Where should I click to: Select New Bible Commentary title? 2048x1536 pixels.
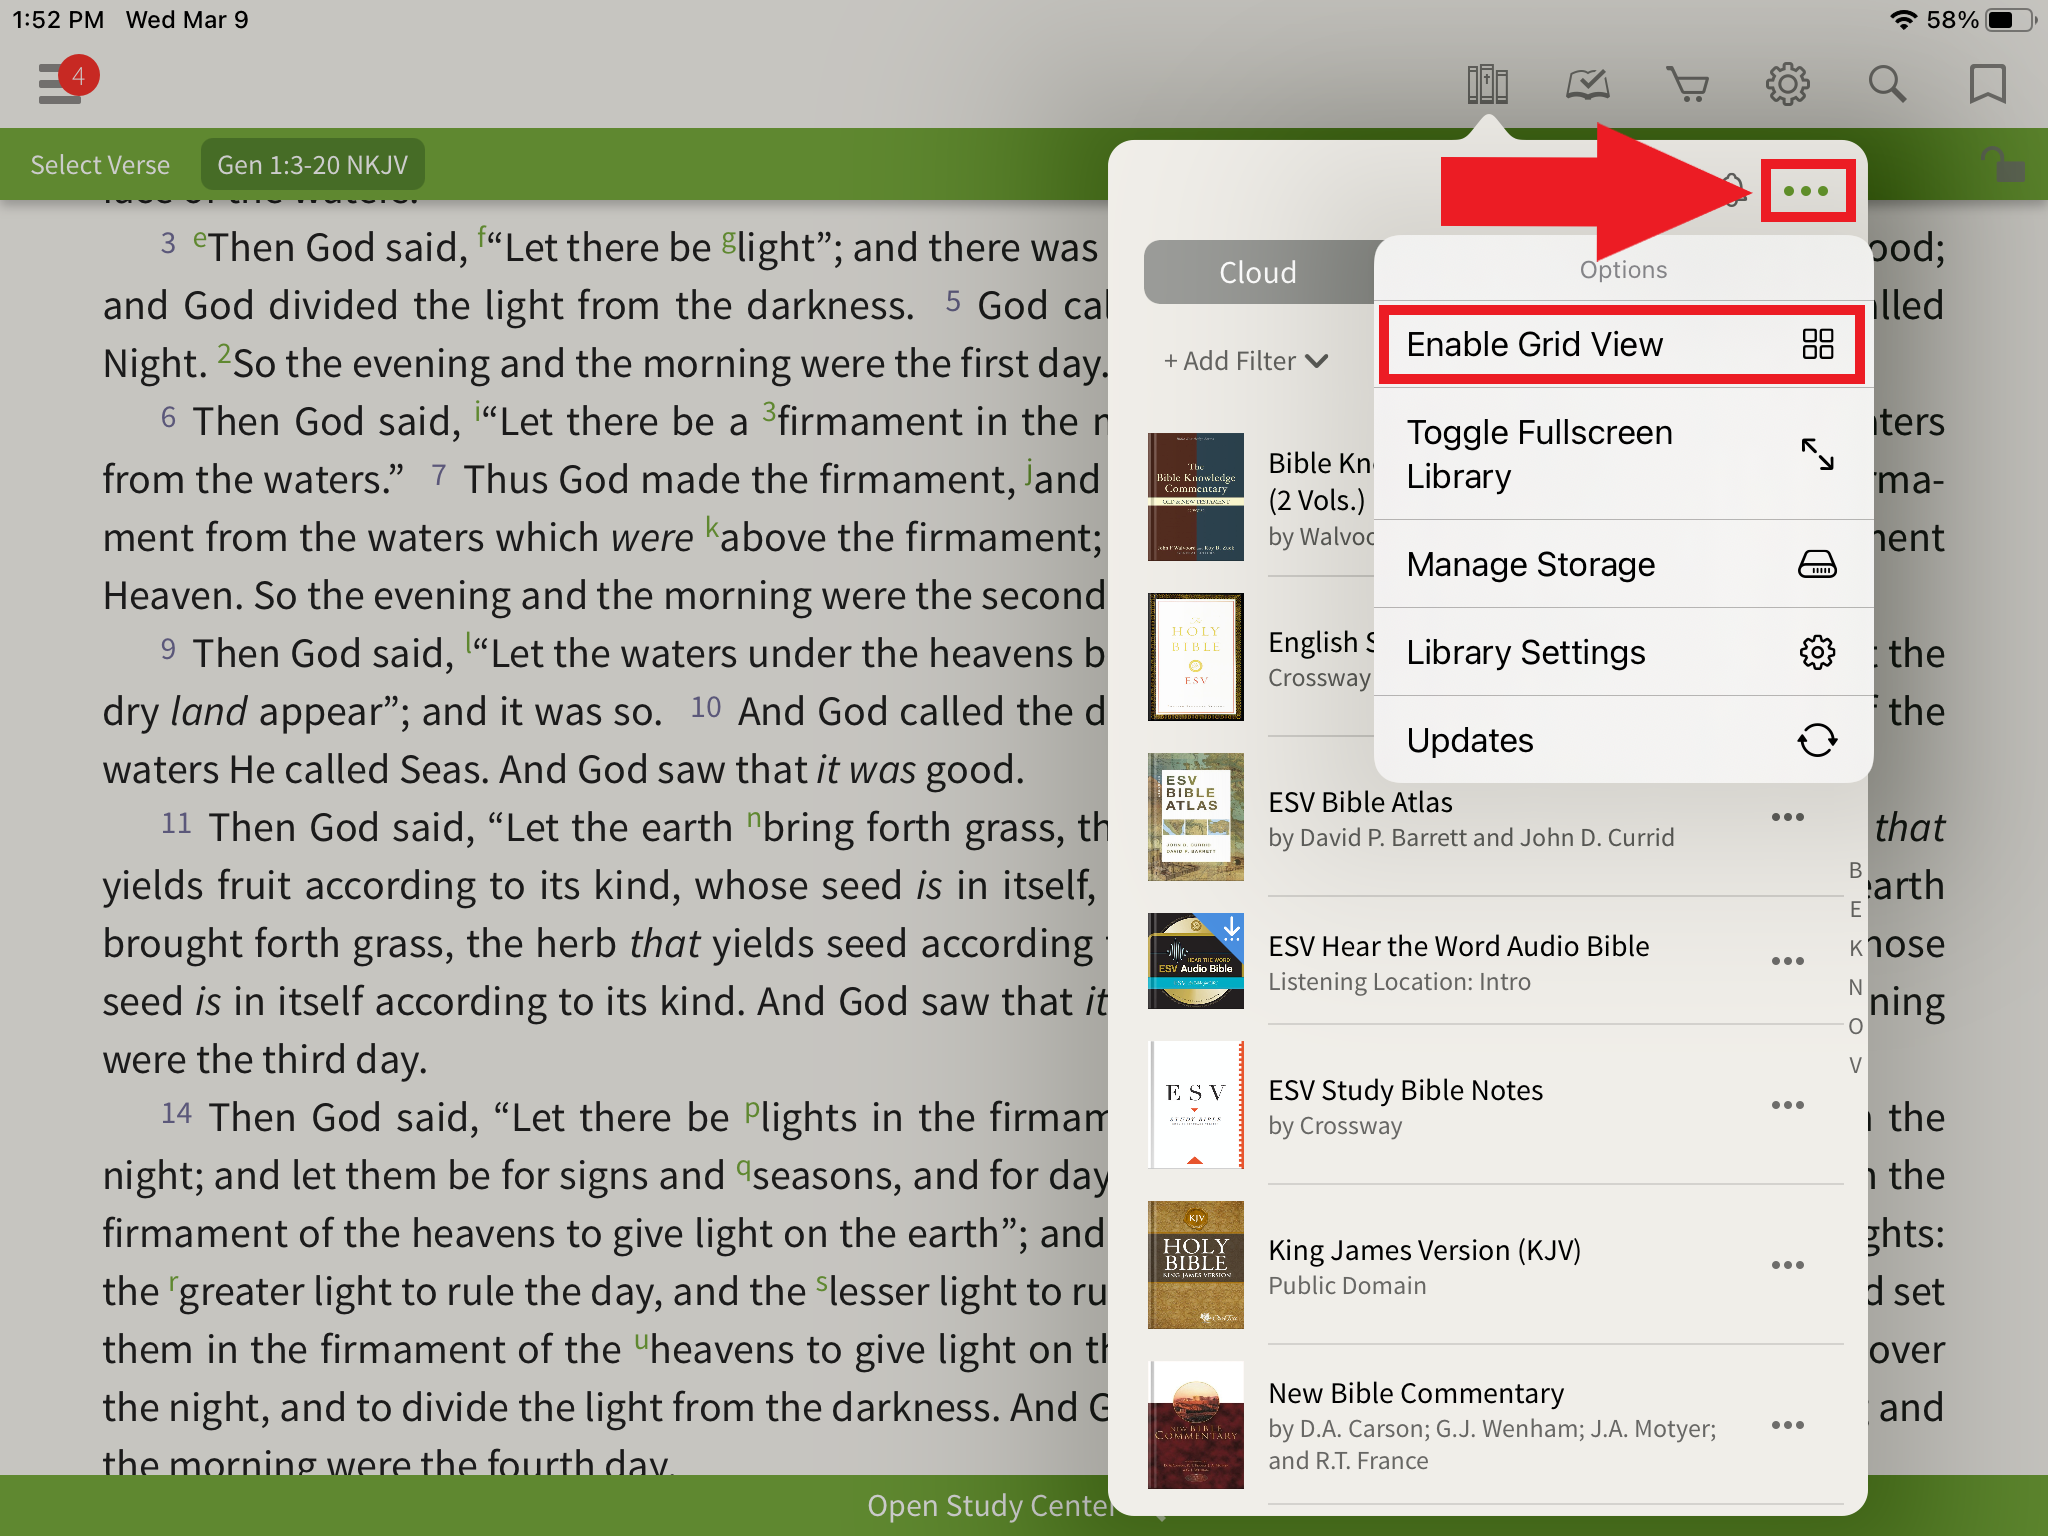pos(1416,1393)
